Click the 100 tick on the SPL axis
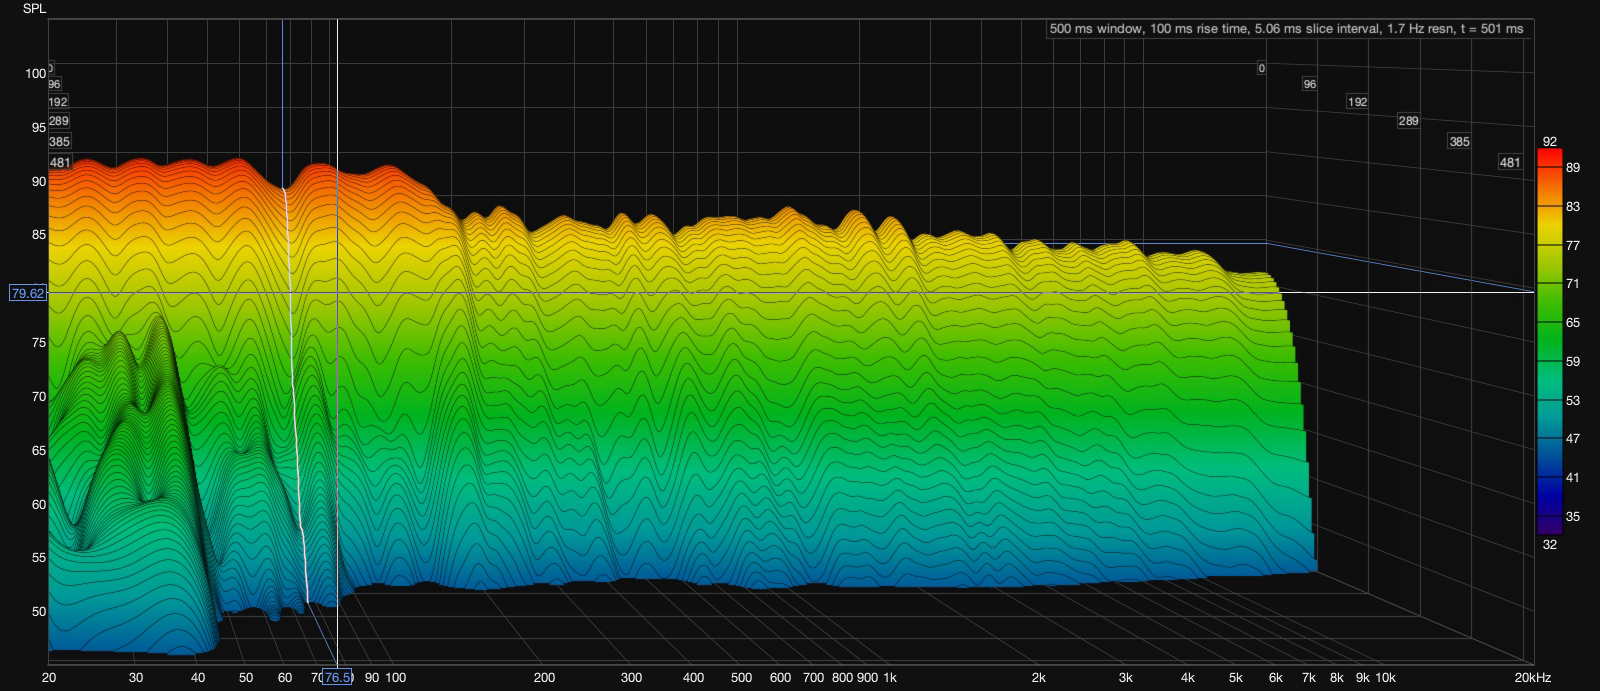1600x691 pixels. (36, 73)
